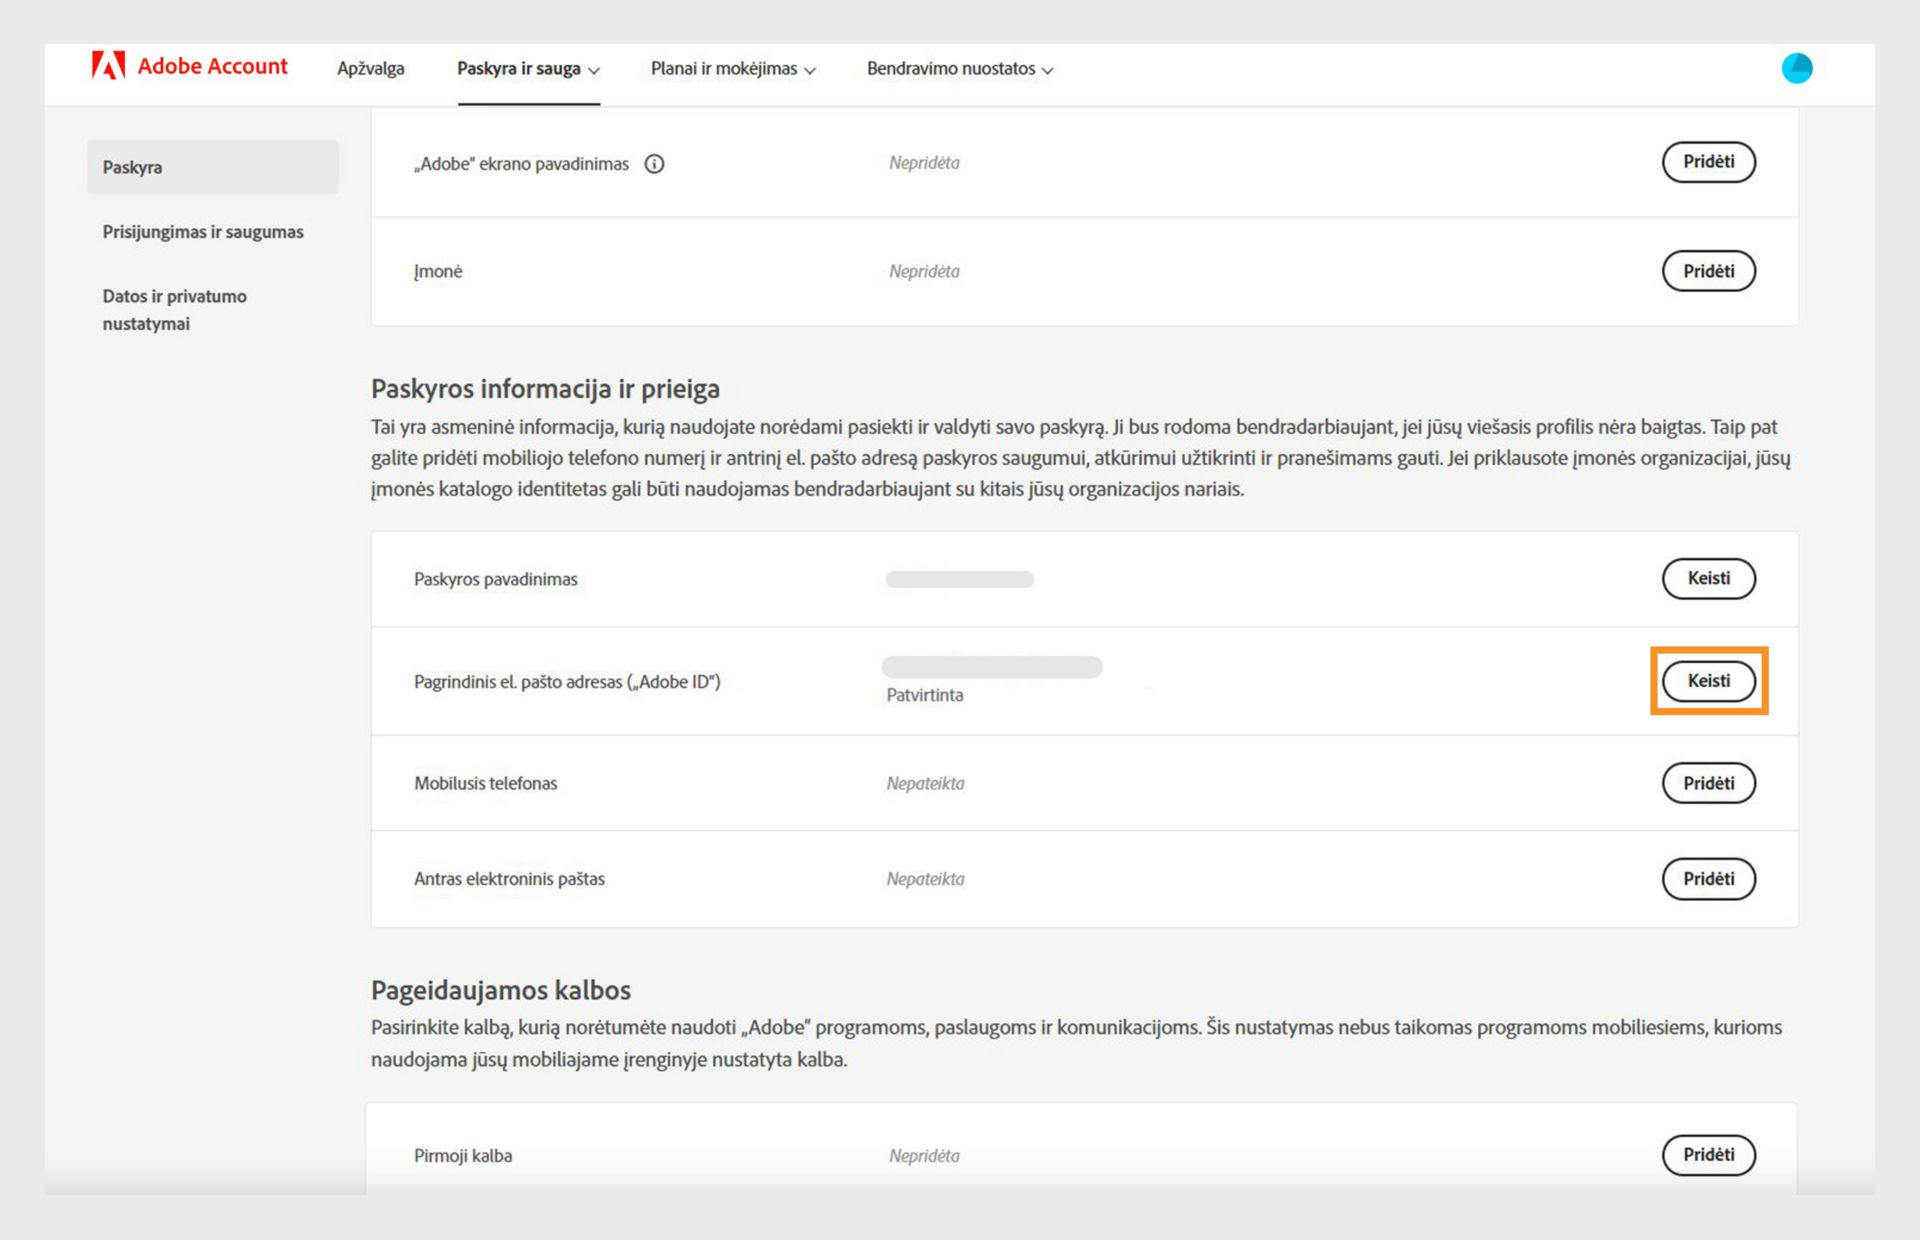Click Pridėti next to Įmonė
This screenshot has height=1240, width=1920.
tap(1708, 271)
